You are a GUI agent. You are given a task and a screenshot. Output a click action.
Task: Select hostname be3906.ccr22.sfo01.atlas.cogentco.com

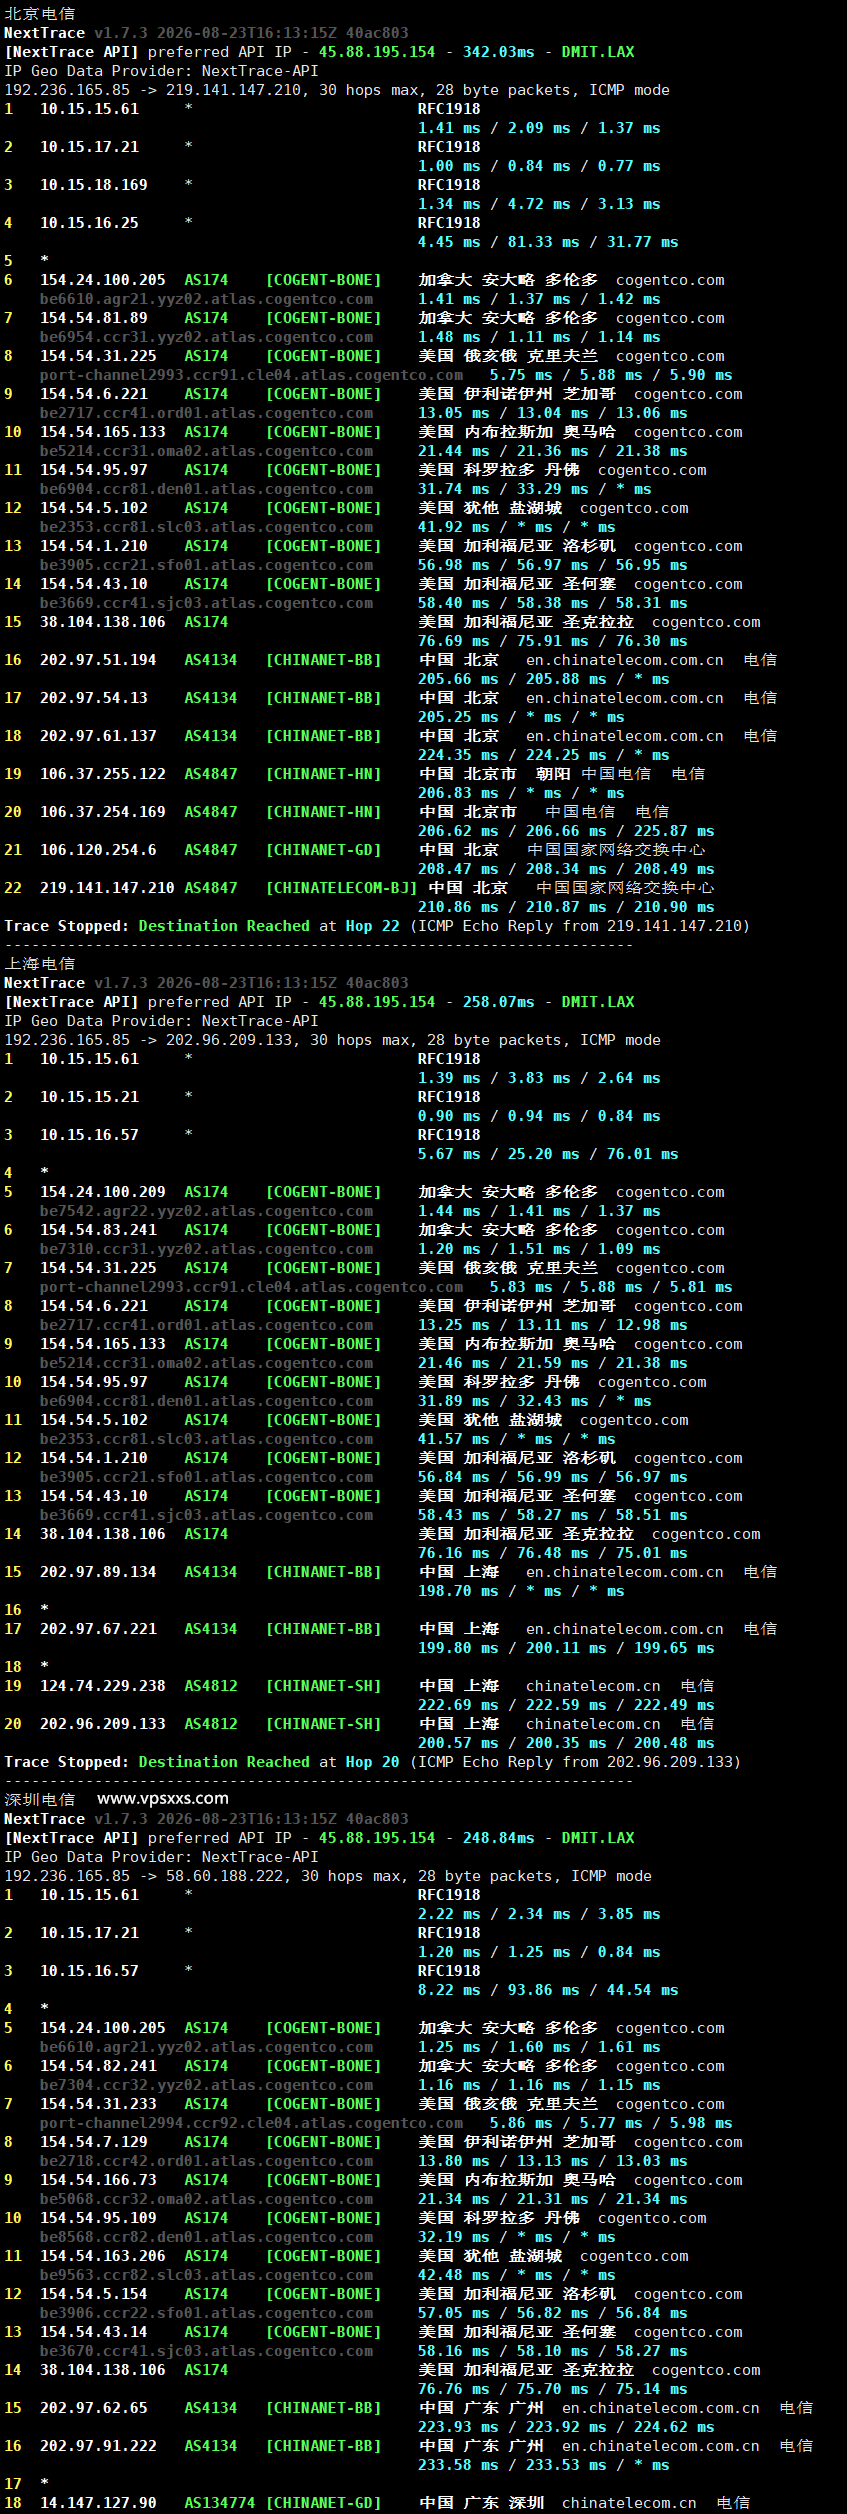point(206,2313)
